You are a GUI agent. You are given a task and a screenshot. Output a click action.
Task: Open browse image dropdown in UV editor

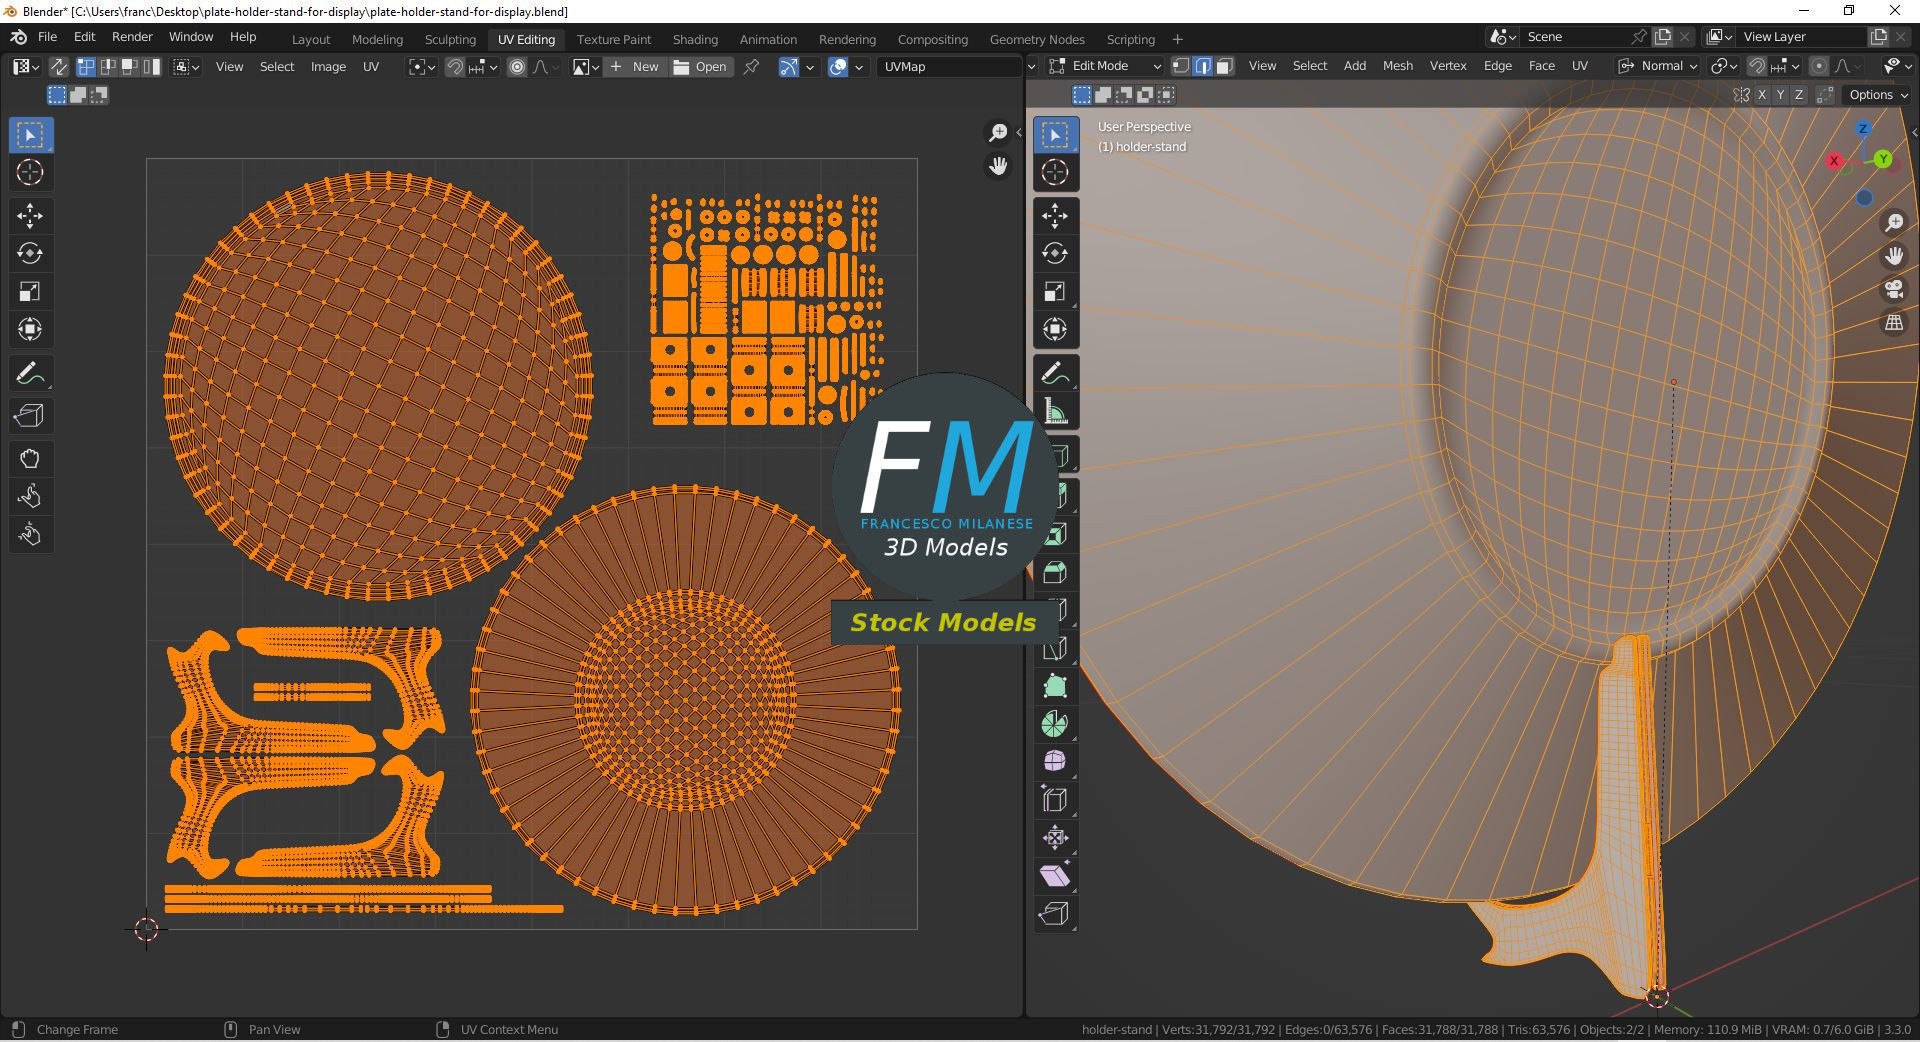[x=586, y=67]
